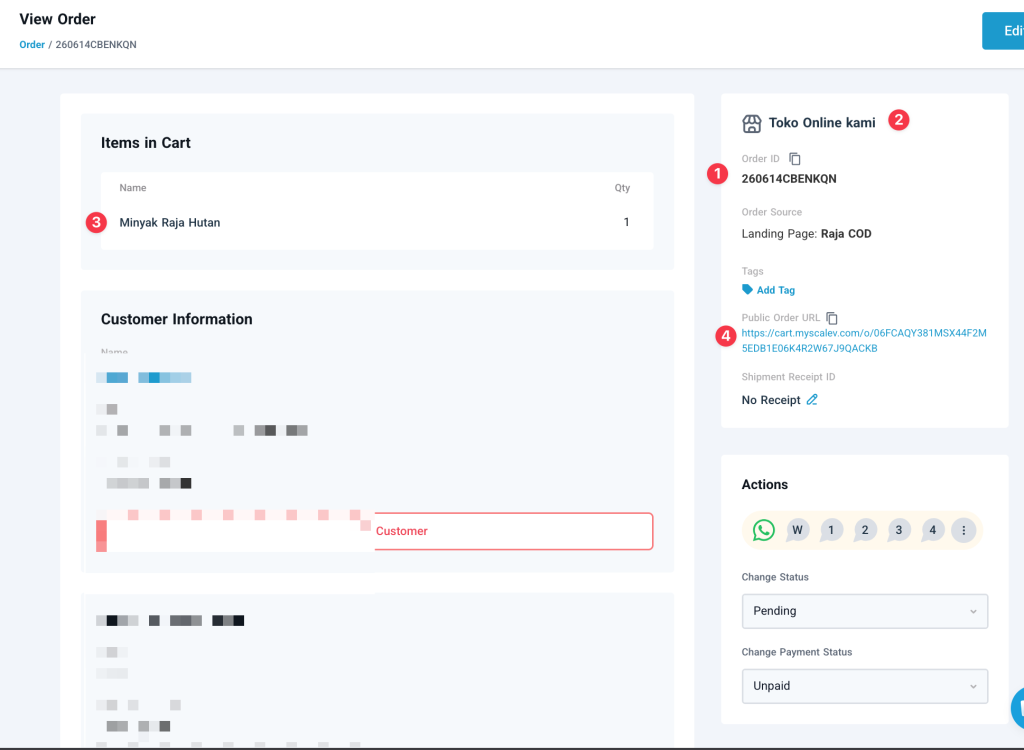Click the chat widget bubble at bottom right
Viewport: 1024px width, 750px height.
[1017, 708]
